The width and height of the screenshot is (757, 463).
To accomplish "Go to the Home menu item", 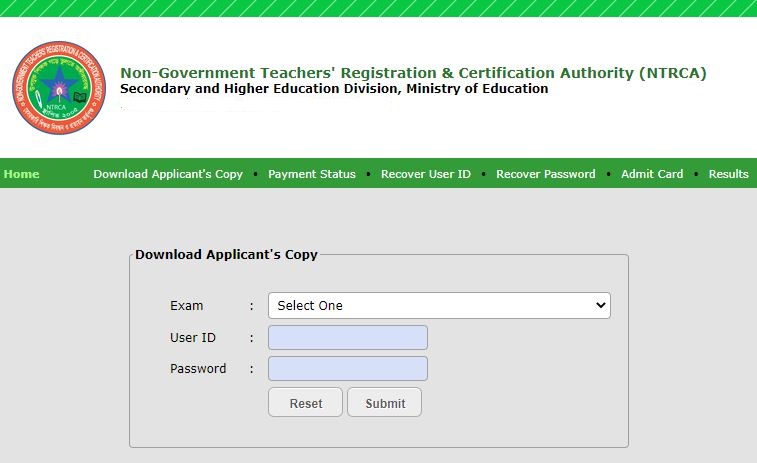I will [21, 174].
